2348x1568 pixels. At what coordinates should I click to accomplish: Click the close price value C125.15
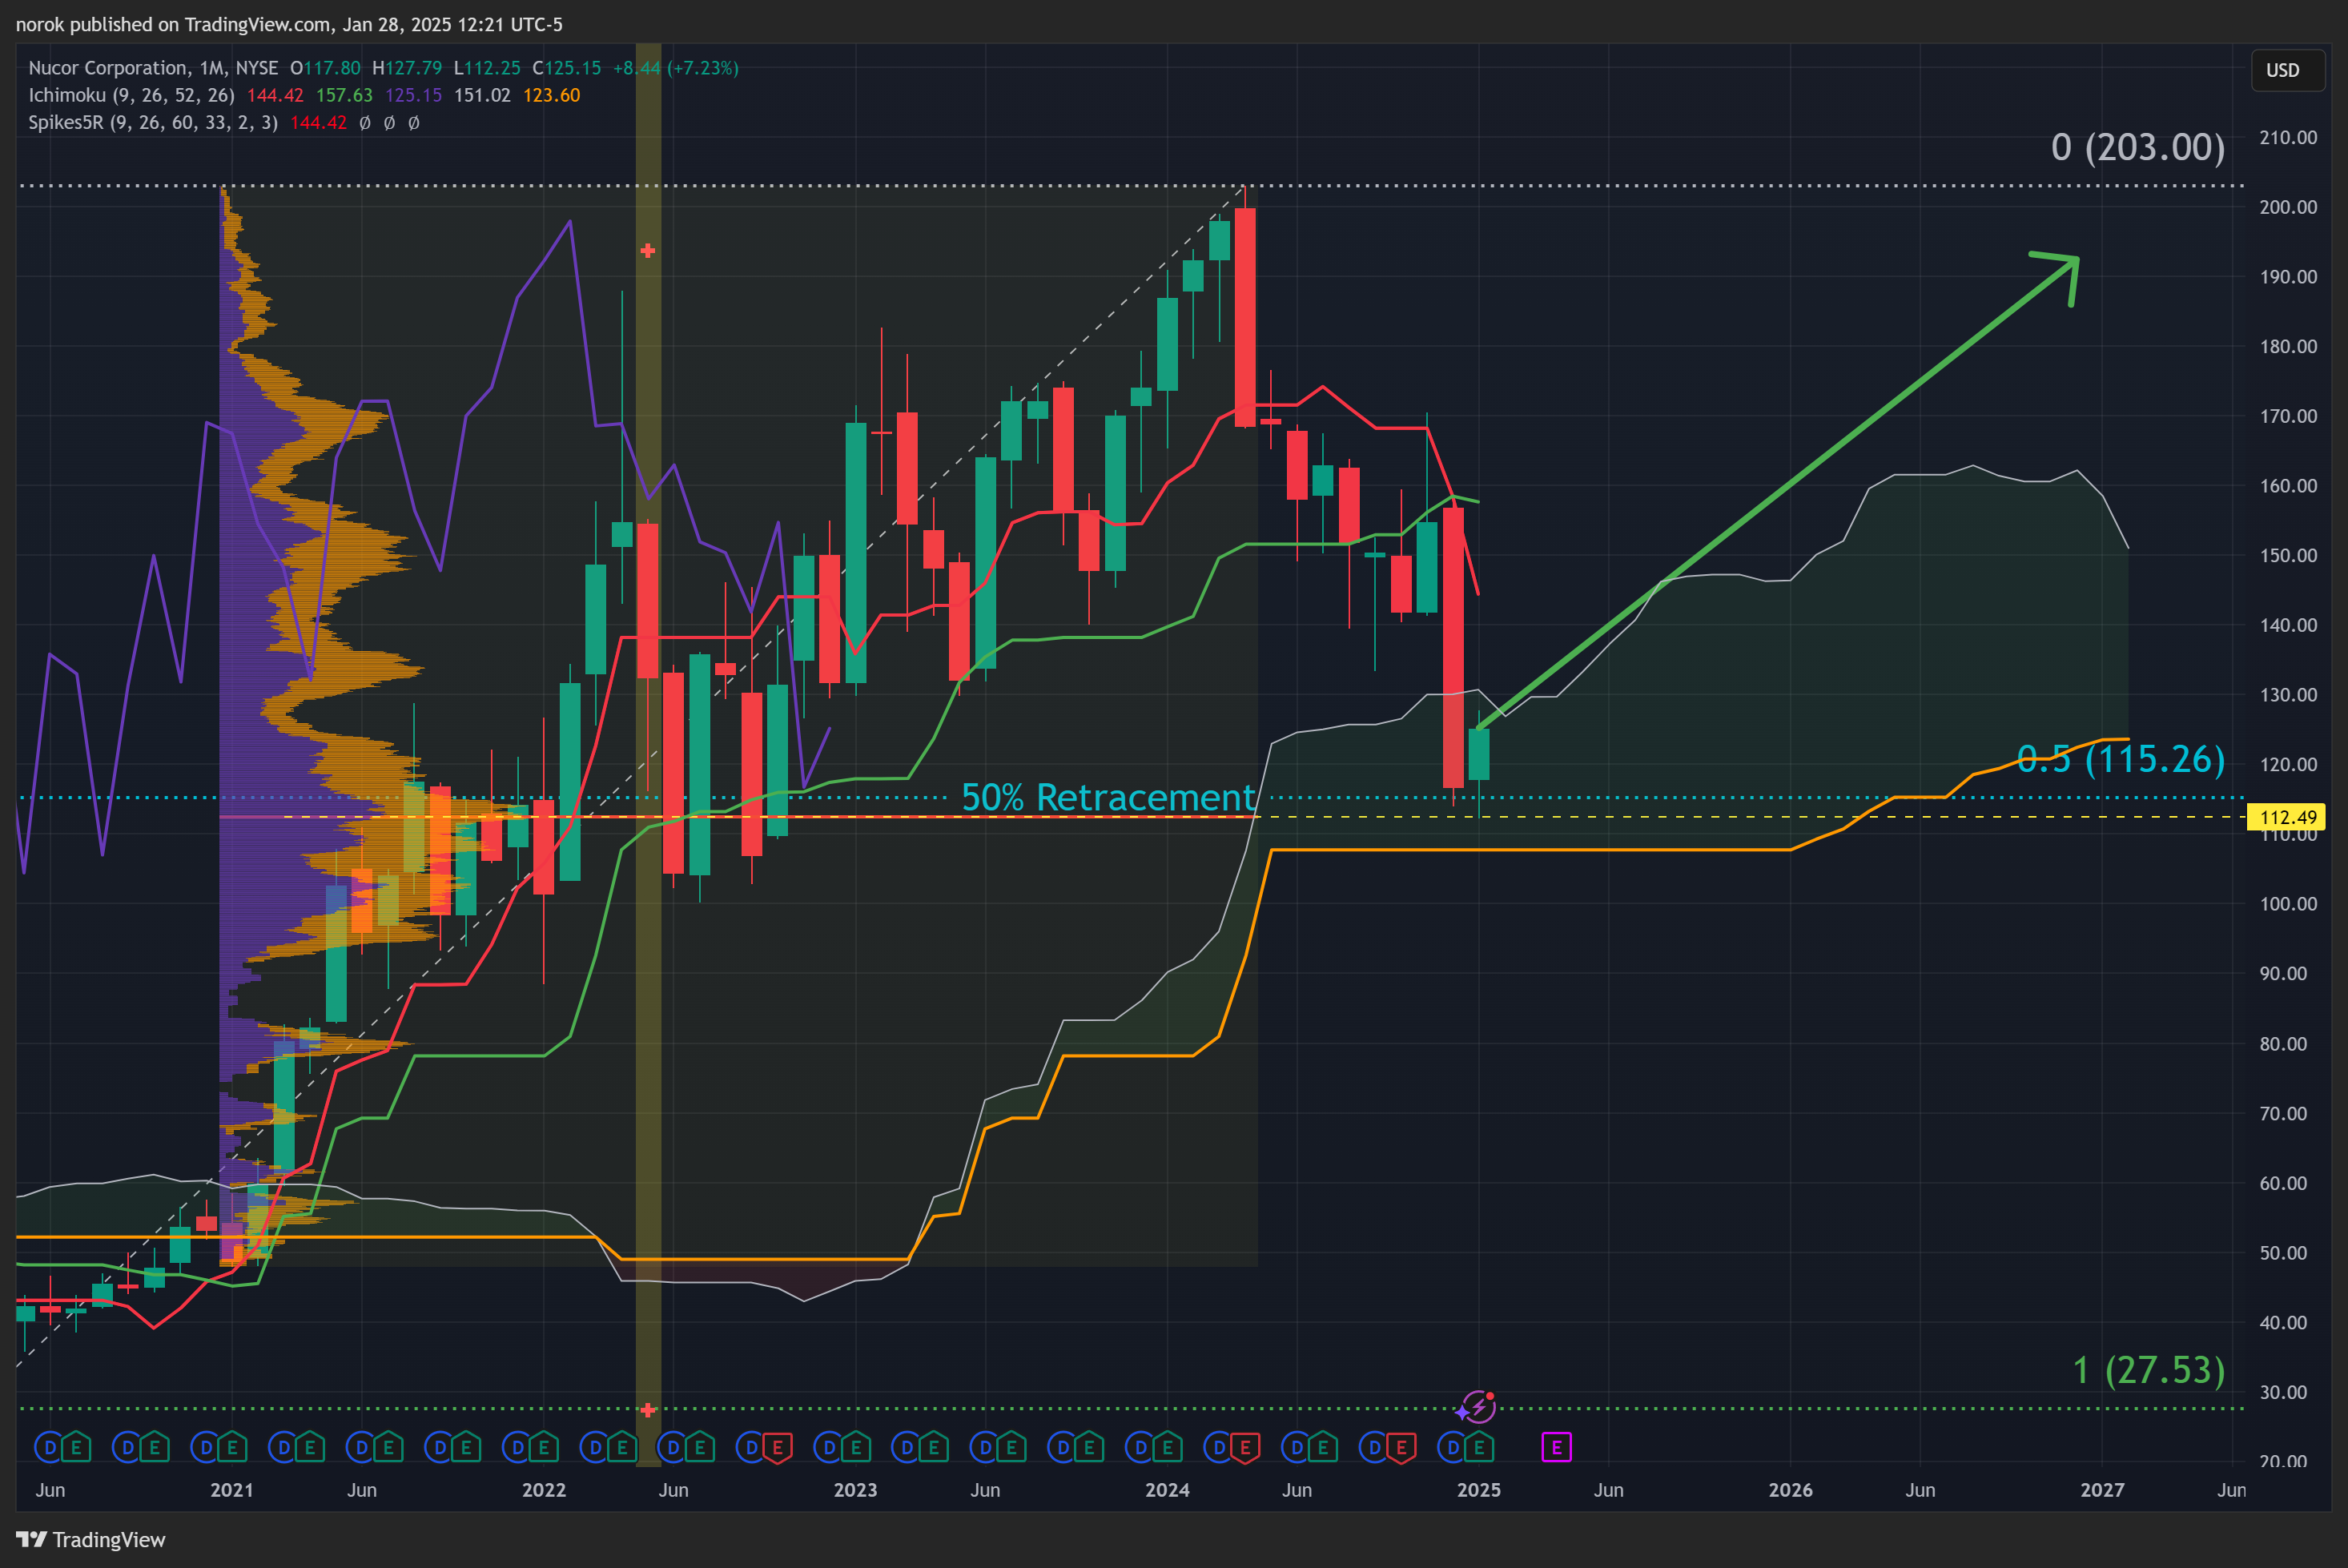click(567, 68)
